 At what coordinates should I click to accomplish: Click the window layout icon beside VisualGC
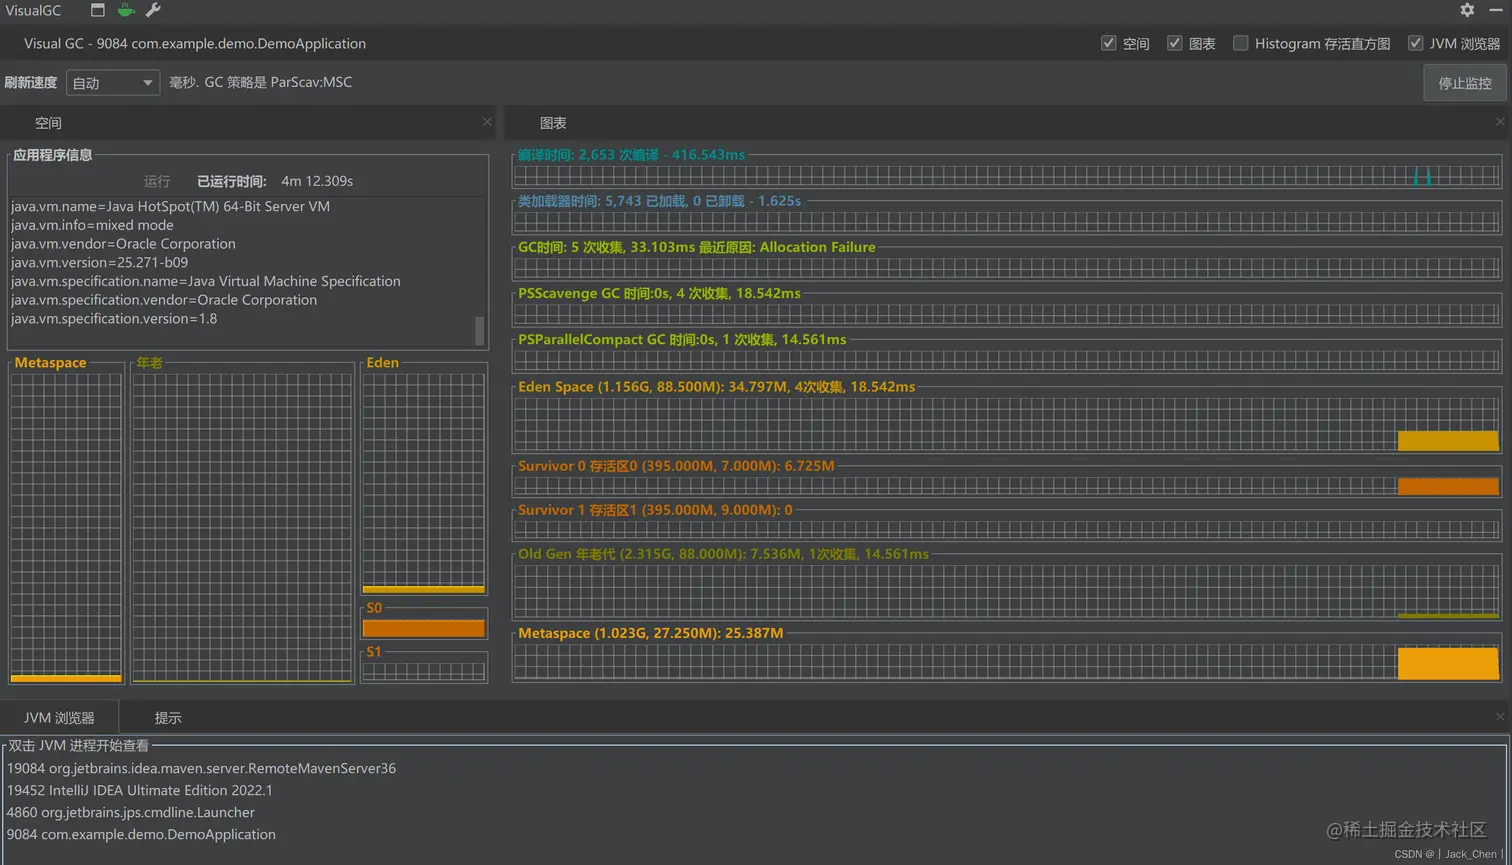[97, 10]
